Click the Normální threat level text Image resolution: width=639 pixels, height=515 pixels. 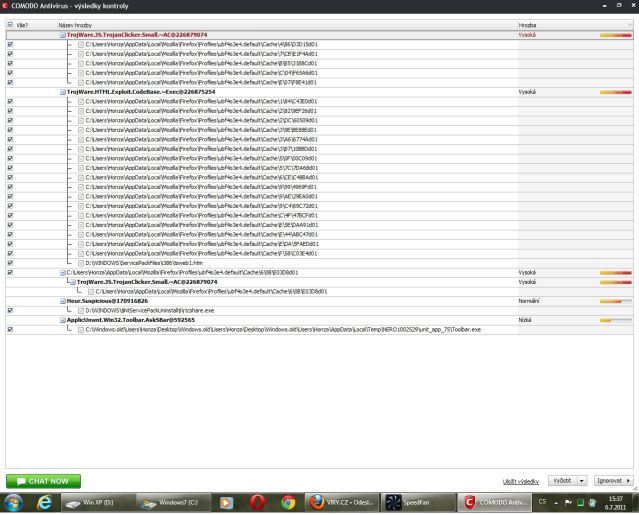point(529,301)
